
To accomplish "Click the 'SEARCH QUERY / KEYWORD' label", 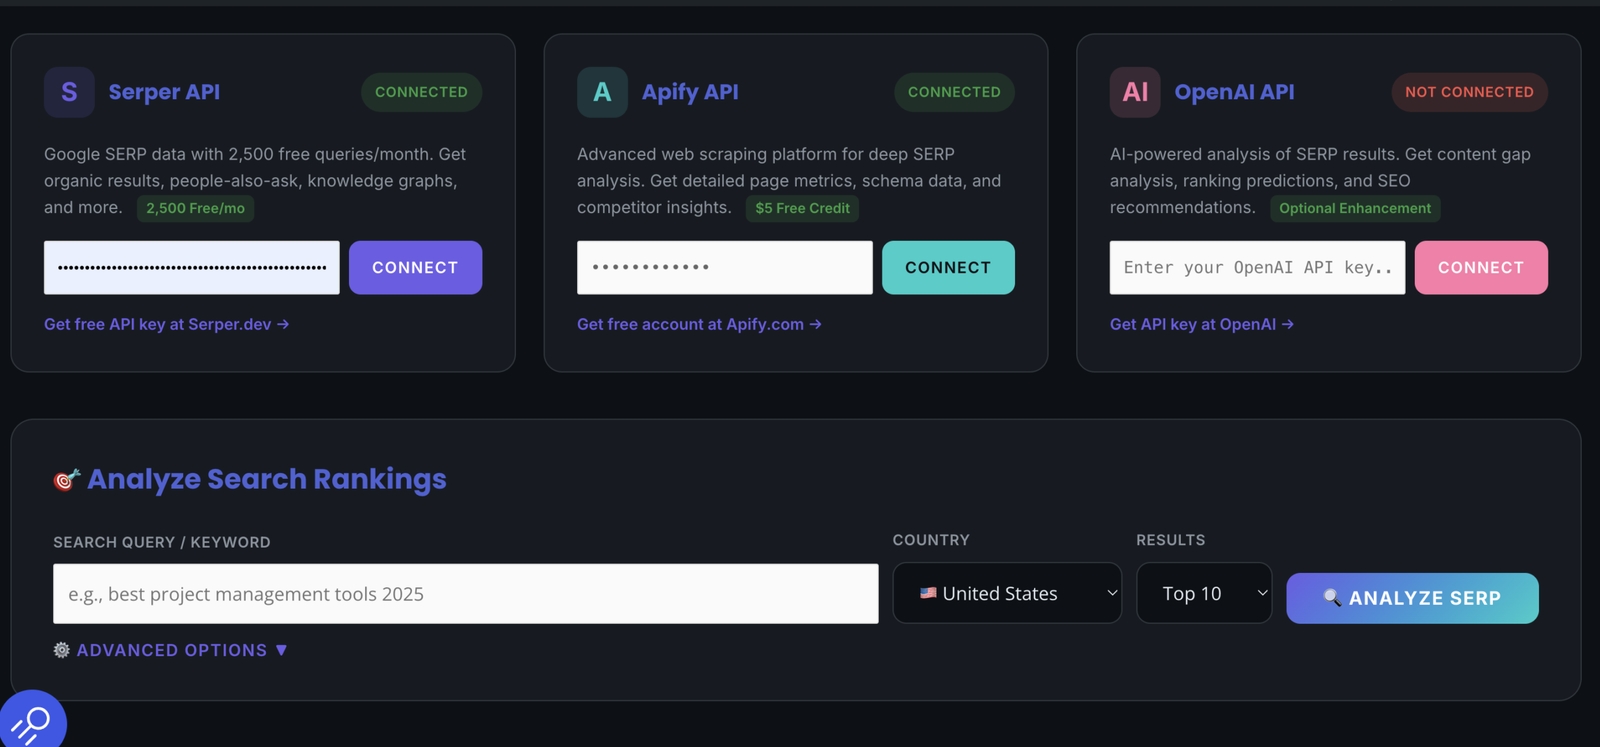I will coord(162,542).
